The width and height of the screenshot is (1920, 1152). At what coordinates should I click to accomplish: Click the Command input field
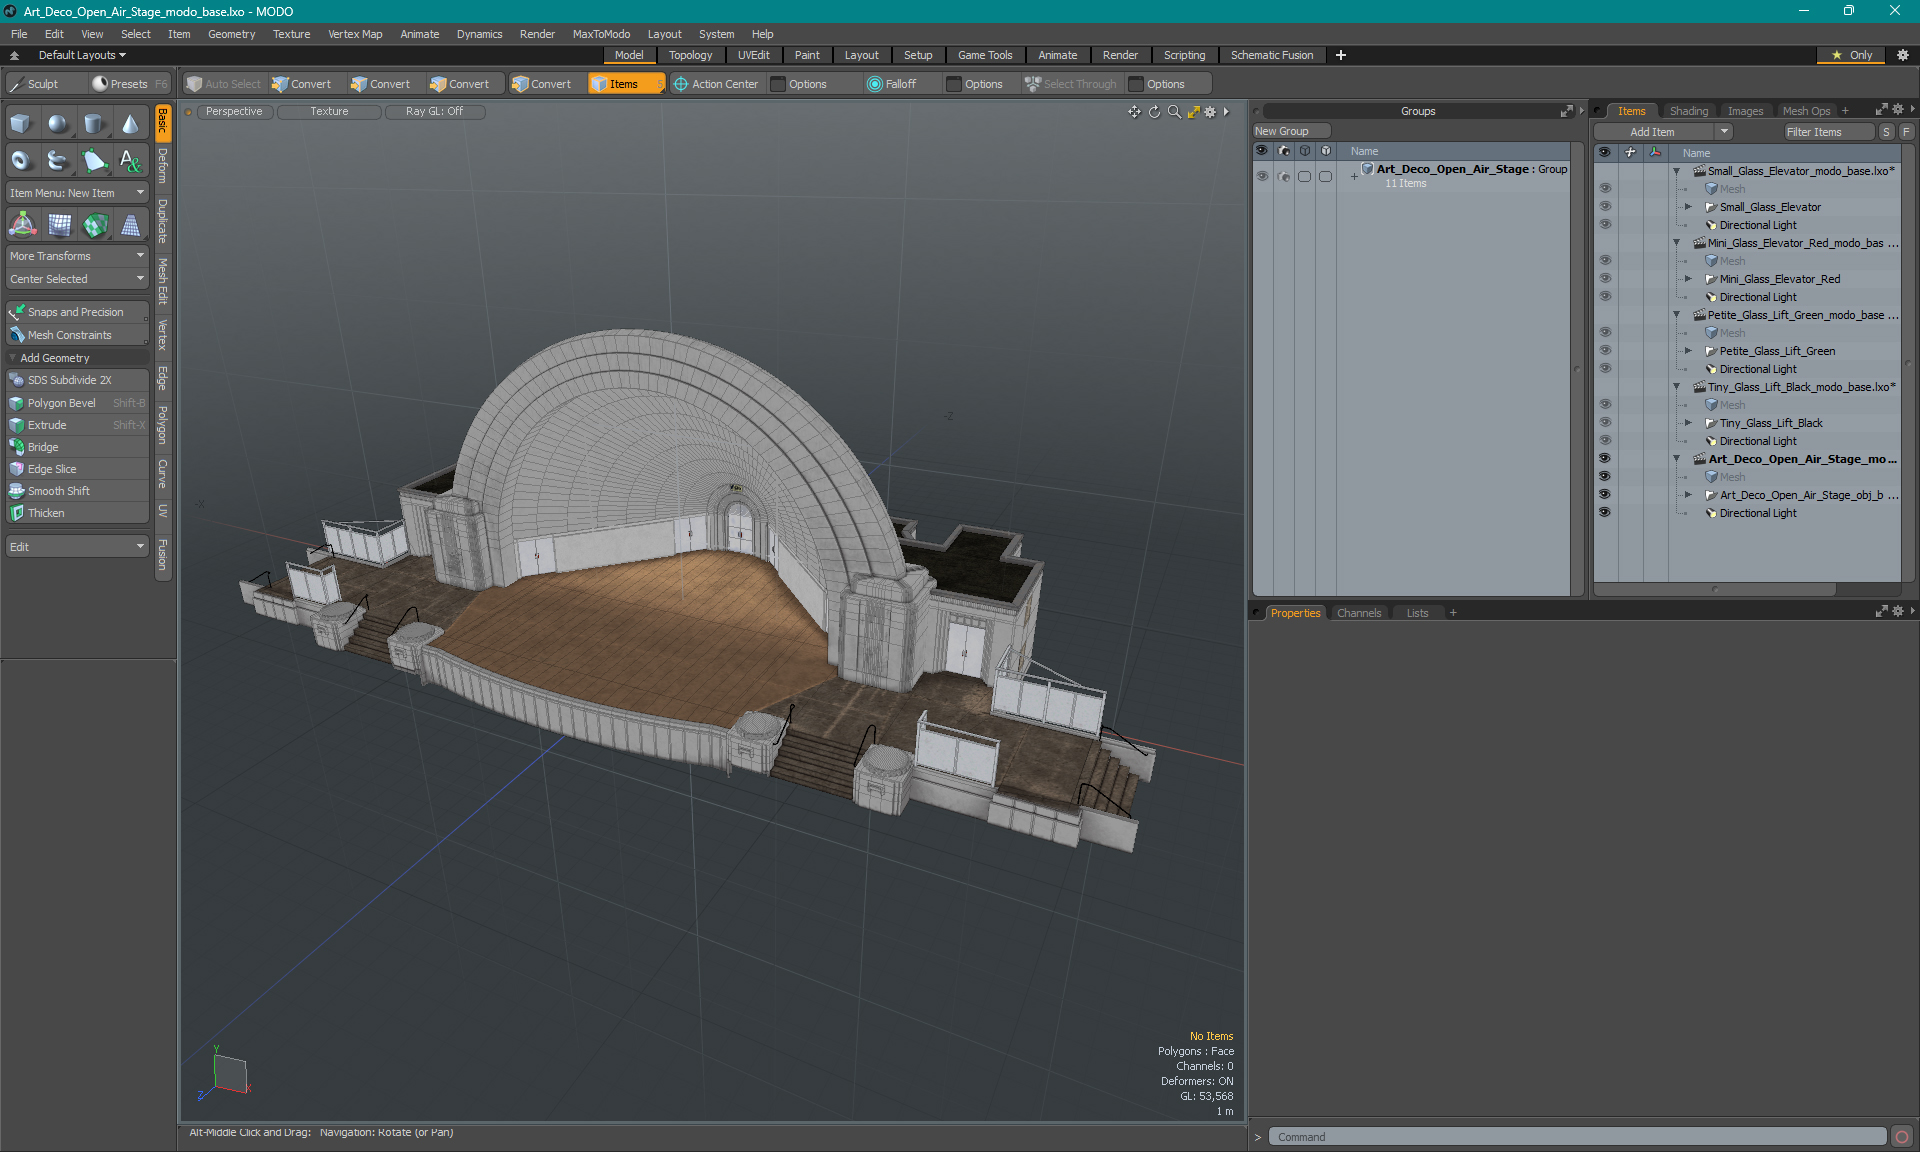1577,1137
